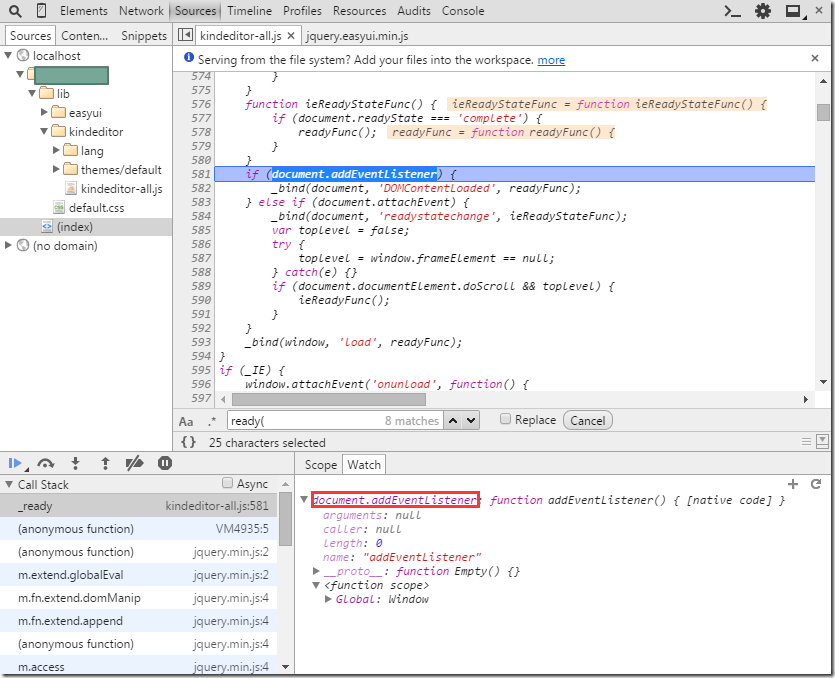Cancel the search in the find bar
This screenshot has width=835, height=678.
point(588,421)
